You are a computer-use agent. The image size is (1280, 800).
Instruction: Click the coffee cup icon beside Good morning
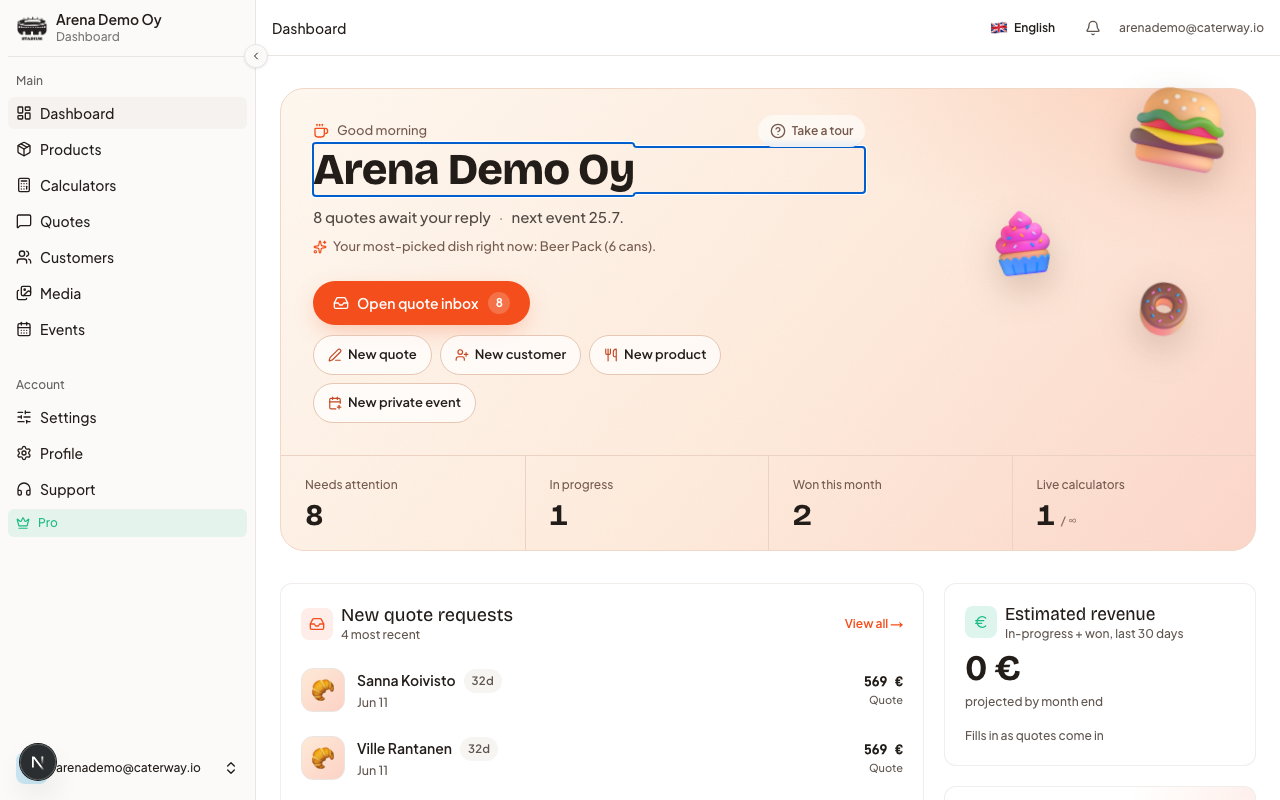point(321,131)
